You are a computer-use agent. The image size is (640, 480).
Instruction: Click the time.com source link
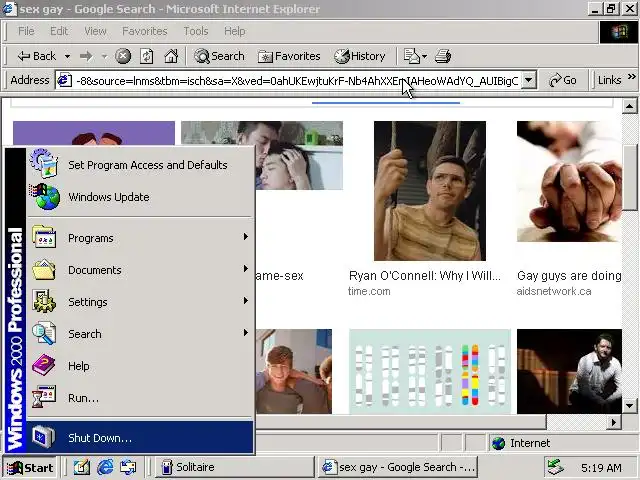tap(369, 291)
